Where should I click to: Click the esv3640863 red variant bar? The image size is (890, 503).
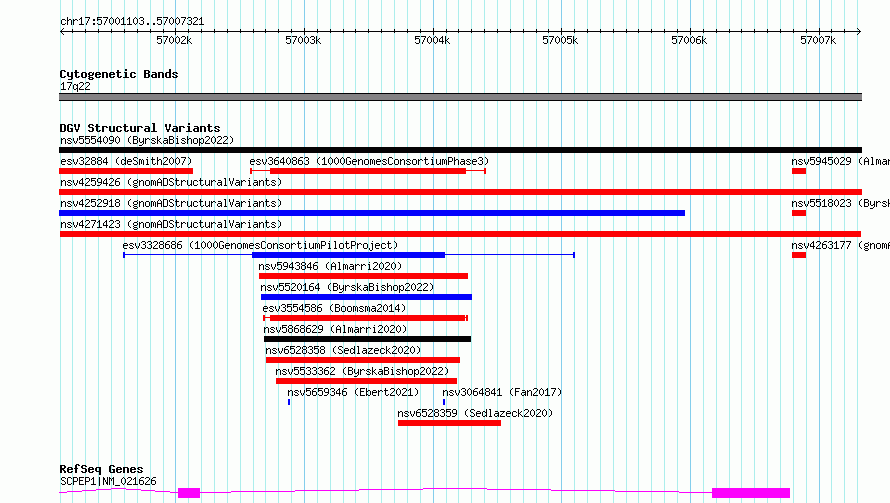tap(368, 171)
